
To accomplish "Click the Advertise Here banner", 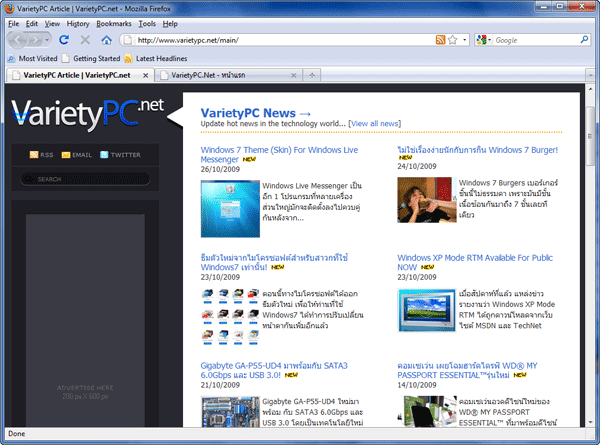I will [x=85, y=320].
